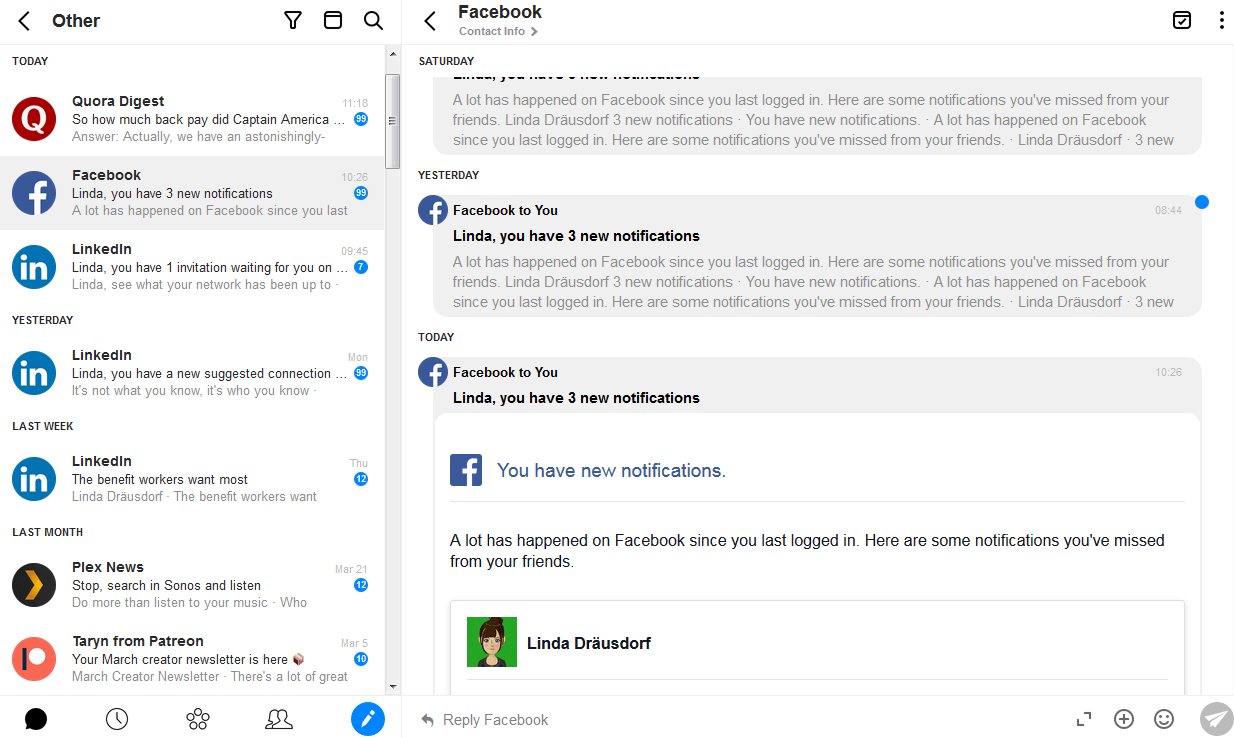Viewport: 1234px width, 738px height.
Task: Click Linda Dräusdorf's profile picture
Action: (x=492, y=642)
